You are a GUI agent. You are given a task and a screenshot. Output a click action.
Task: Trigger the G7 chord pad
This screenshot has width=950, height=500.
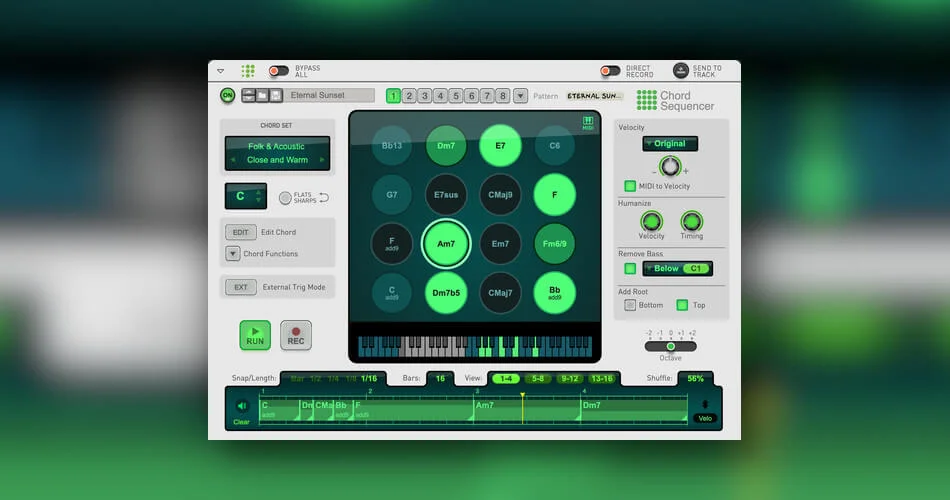click(x=392, y=195)
